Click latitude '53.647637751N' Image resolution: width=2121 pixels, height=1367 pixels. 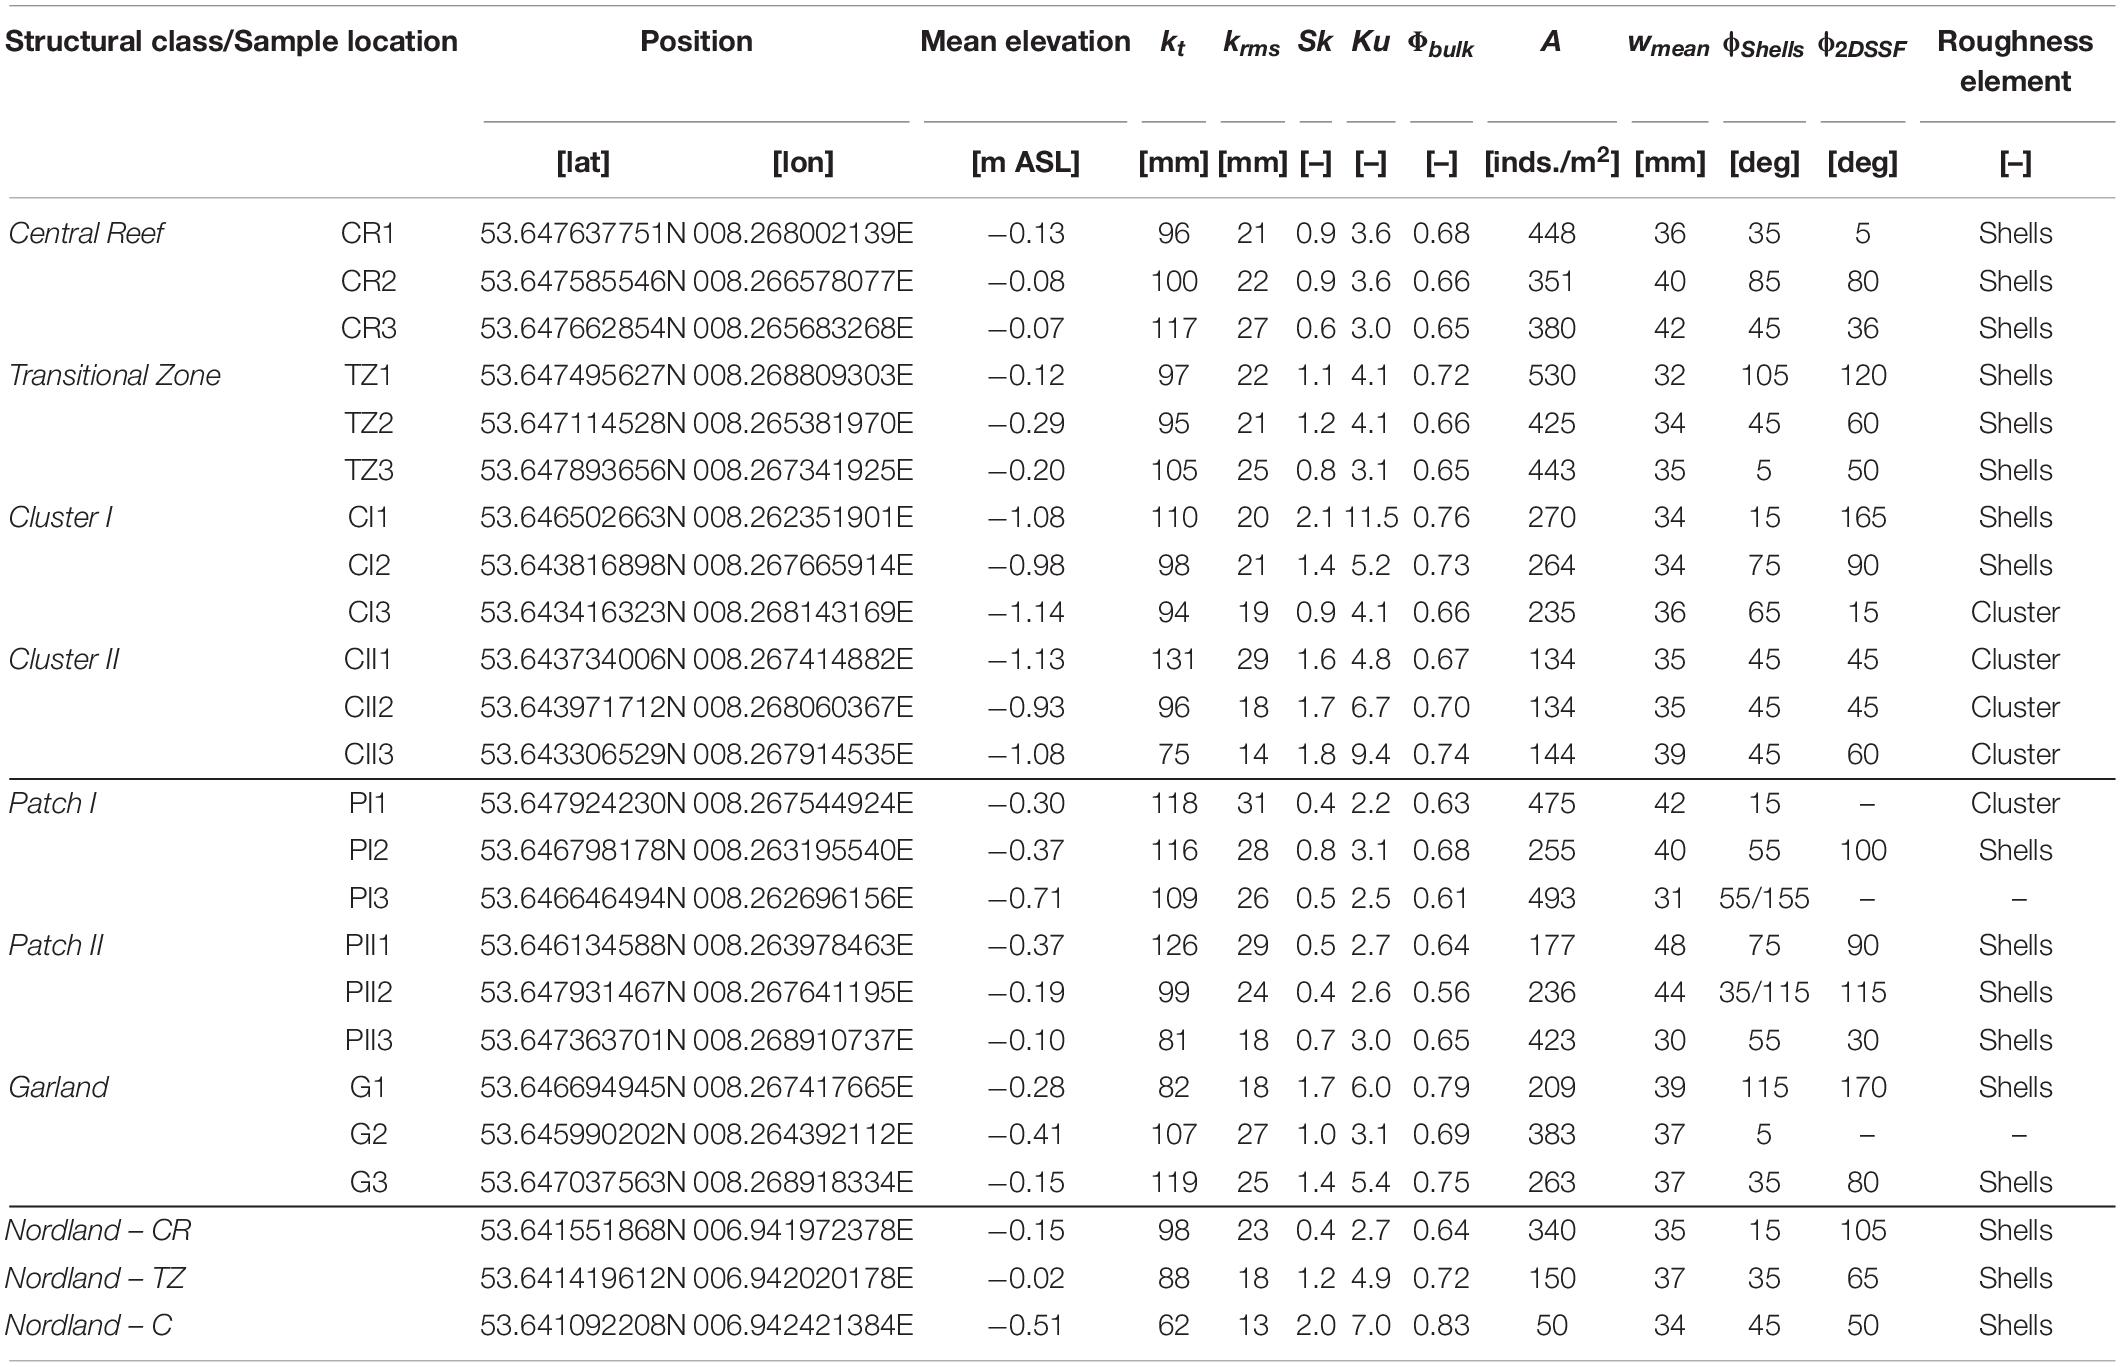tap(583, 234)
